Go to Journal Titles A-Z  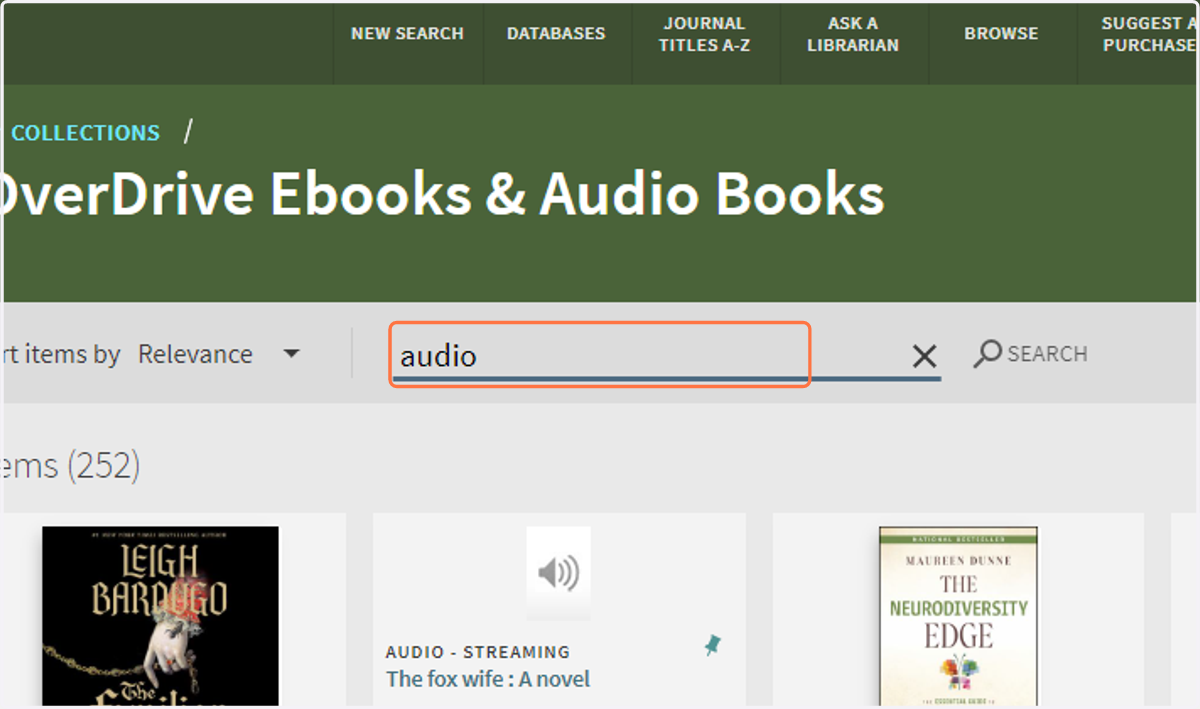coord(704,34)
